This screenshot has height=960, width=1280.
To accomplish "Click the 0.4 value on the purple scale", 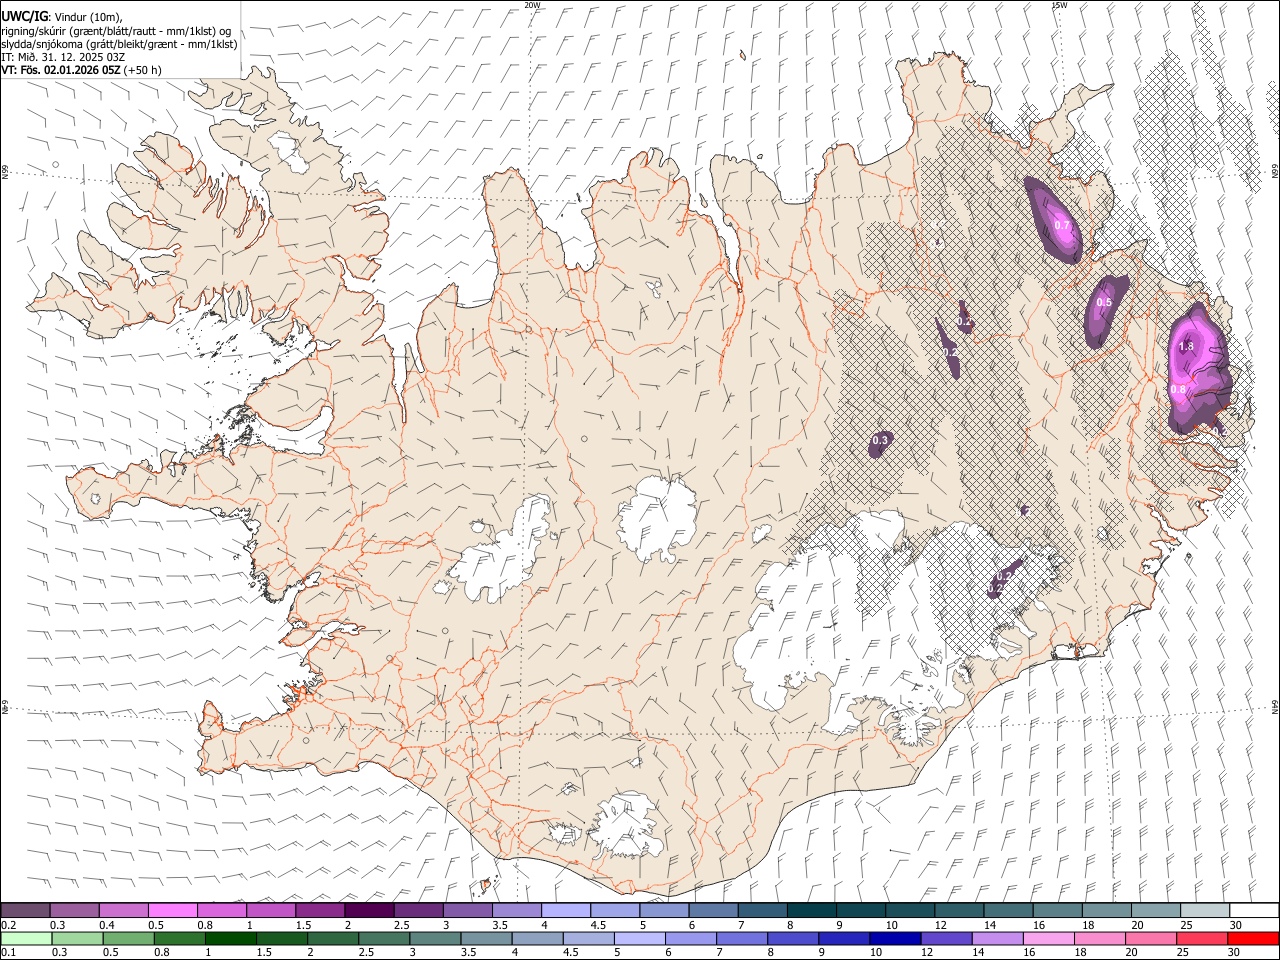I will click(x=107, y=925).
